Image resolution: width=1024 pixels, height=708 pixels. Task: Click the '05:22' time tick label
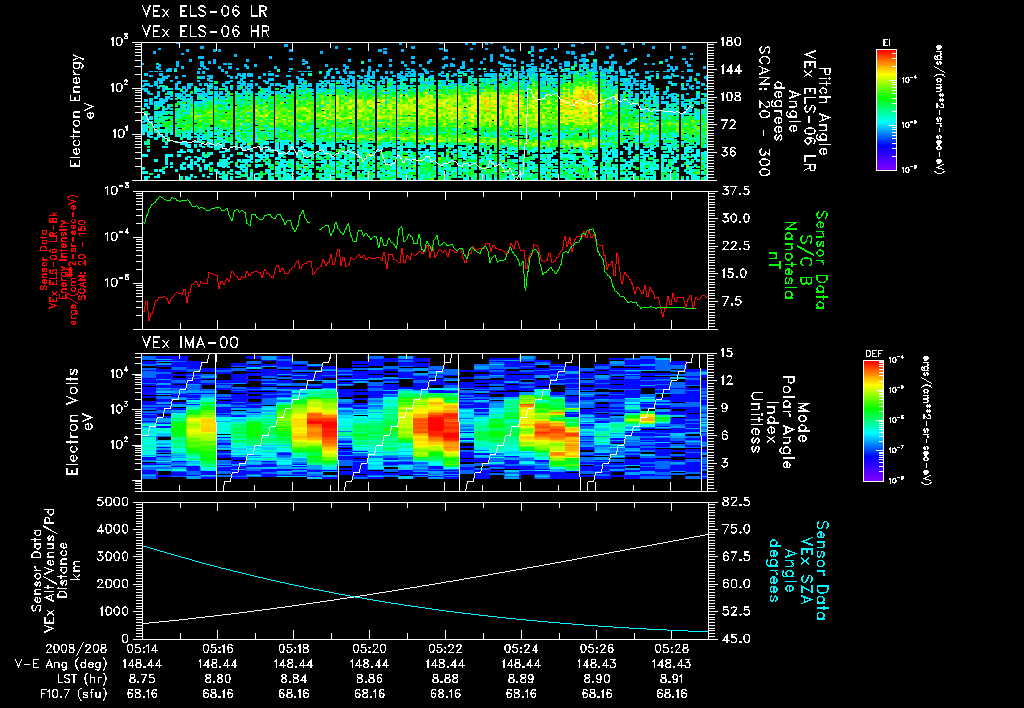pos(445,649)
